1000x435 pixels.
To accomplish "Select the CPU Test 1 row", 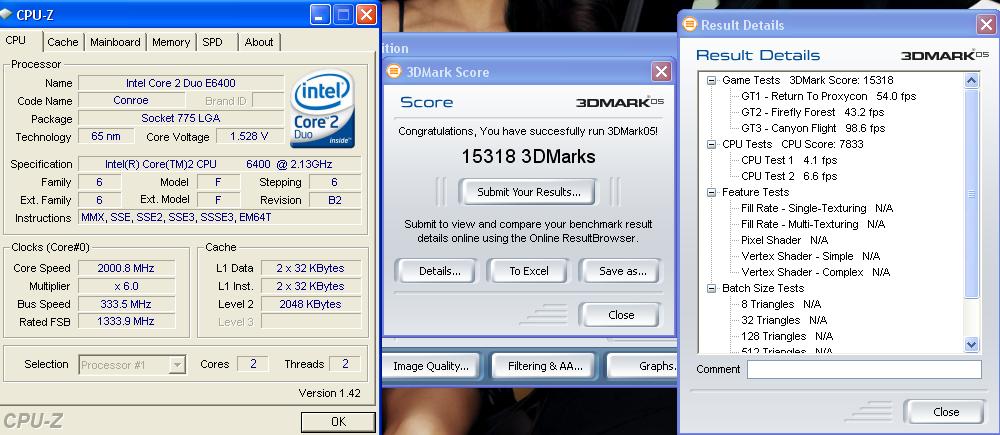I will [x=789, y=160].
